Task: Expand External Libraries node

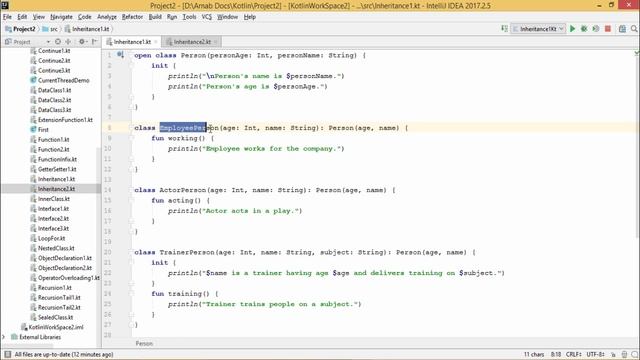Action: tap(4, 337)
